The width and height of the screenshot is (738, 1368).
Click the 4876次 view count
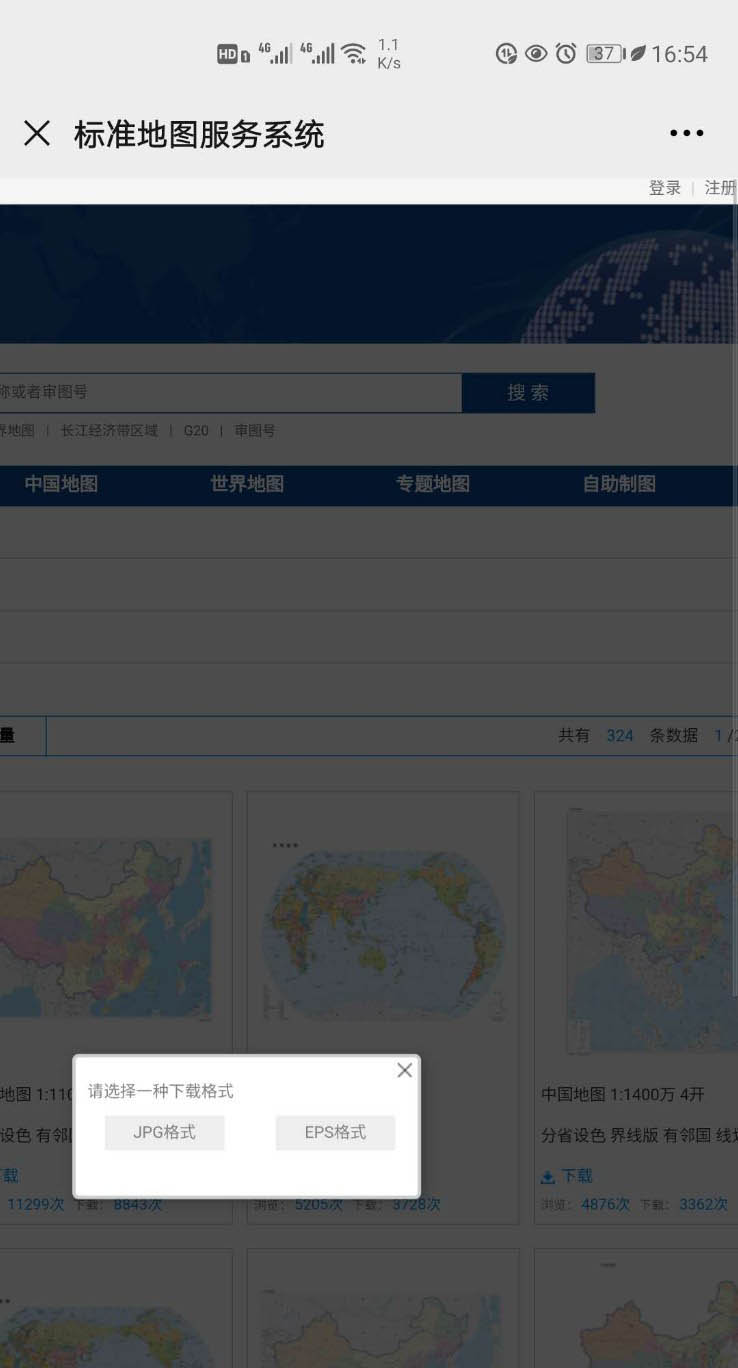click(606, 1205)
